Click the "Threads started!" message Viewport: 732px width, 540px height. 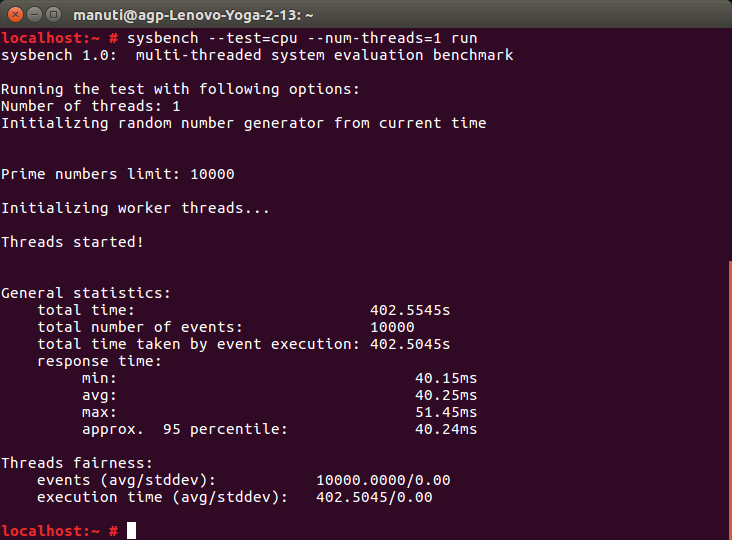[72, 242]
